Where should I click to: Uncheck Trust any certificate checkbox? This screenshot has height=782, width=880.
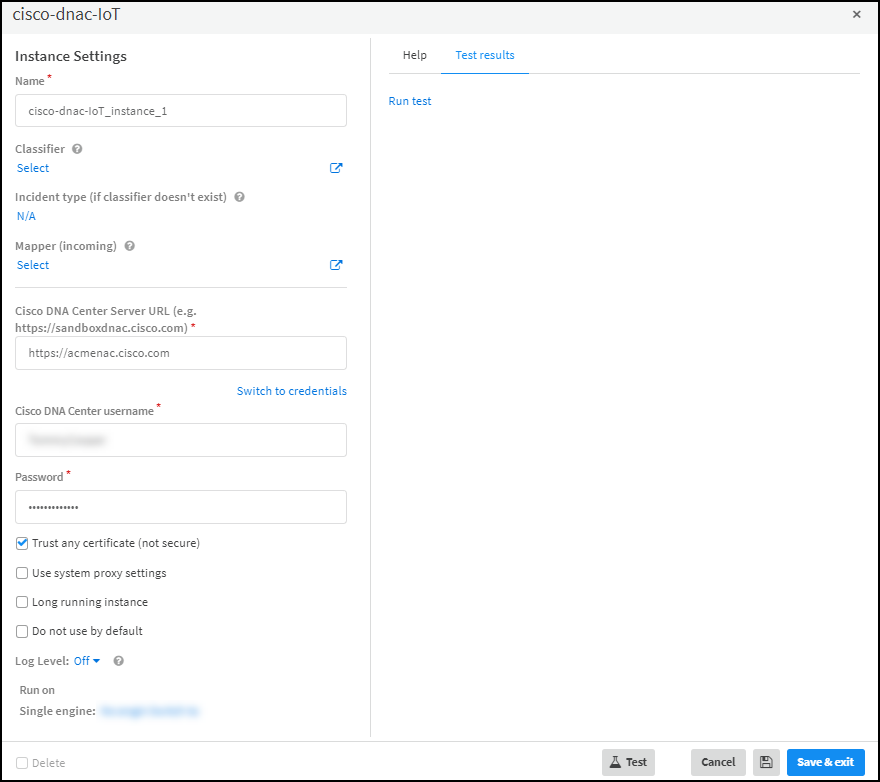[22, 543]
